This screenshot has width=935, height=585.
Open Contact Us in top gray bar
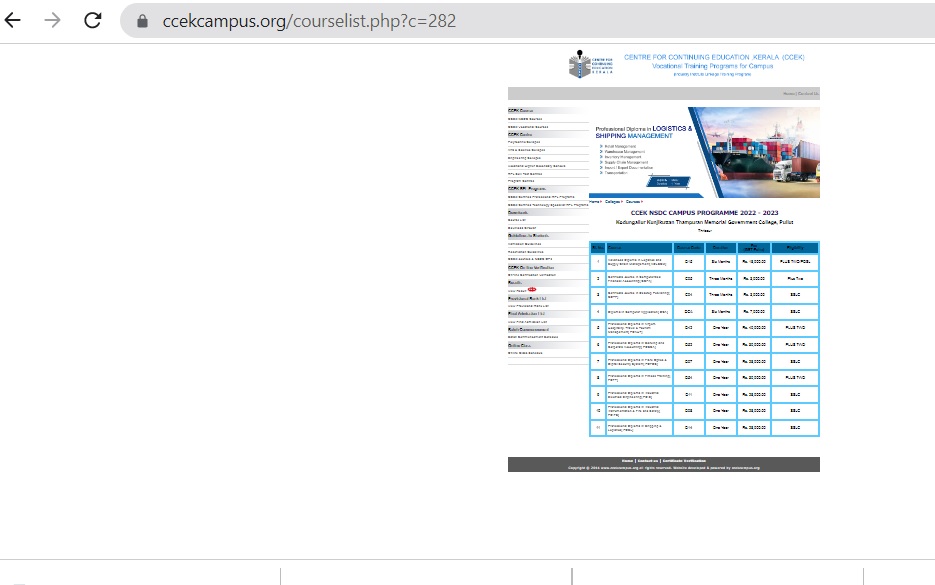[x=808, y=94]
